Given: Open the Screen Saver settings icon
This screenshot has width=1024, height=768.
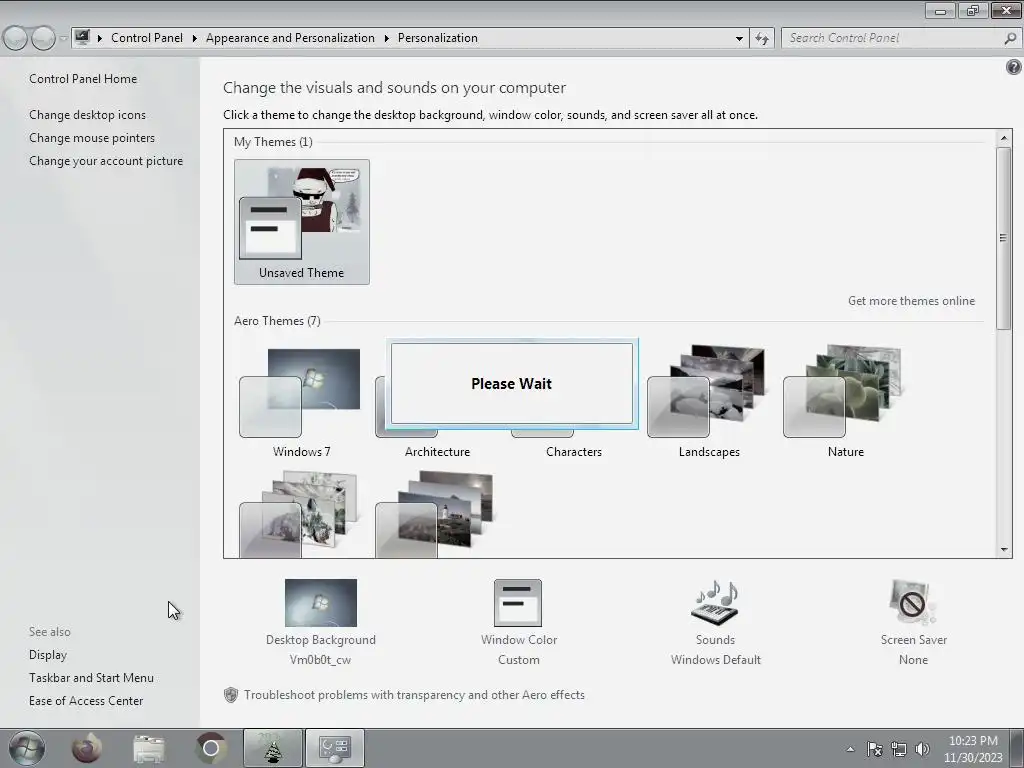Looking at the screenshot, I should 913,603.
